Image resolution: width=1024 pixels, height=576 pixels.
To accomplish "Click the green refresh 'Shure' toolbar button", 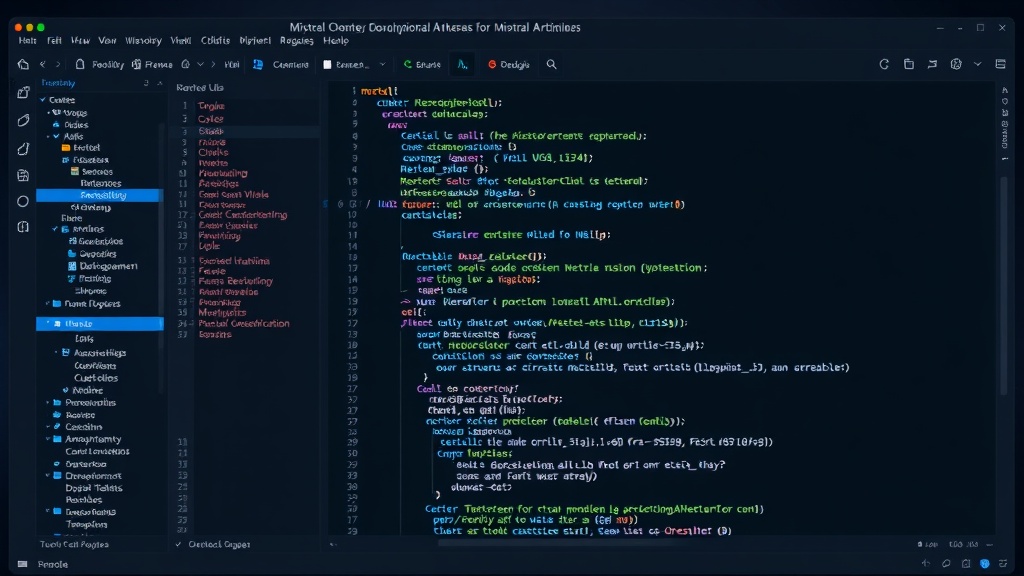I will pyautogui.click(x=422, y=64).
